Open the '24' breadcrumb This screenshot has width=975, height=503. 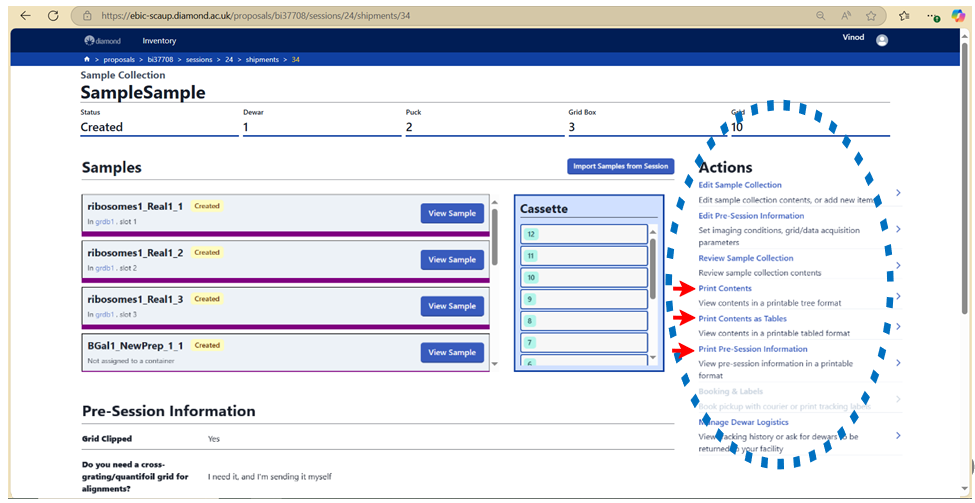229,60
